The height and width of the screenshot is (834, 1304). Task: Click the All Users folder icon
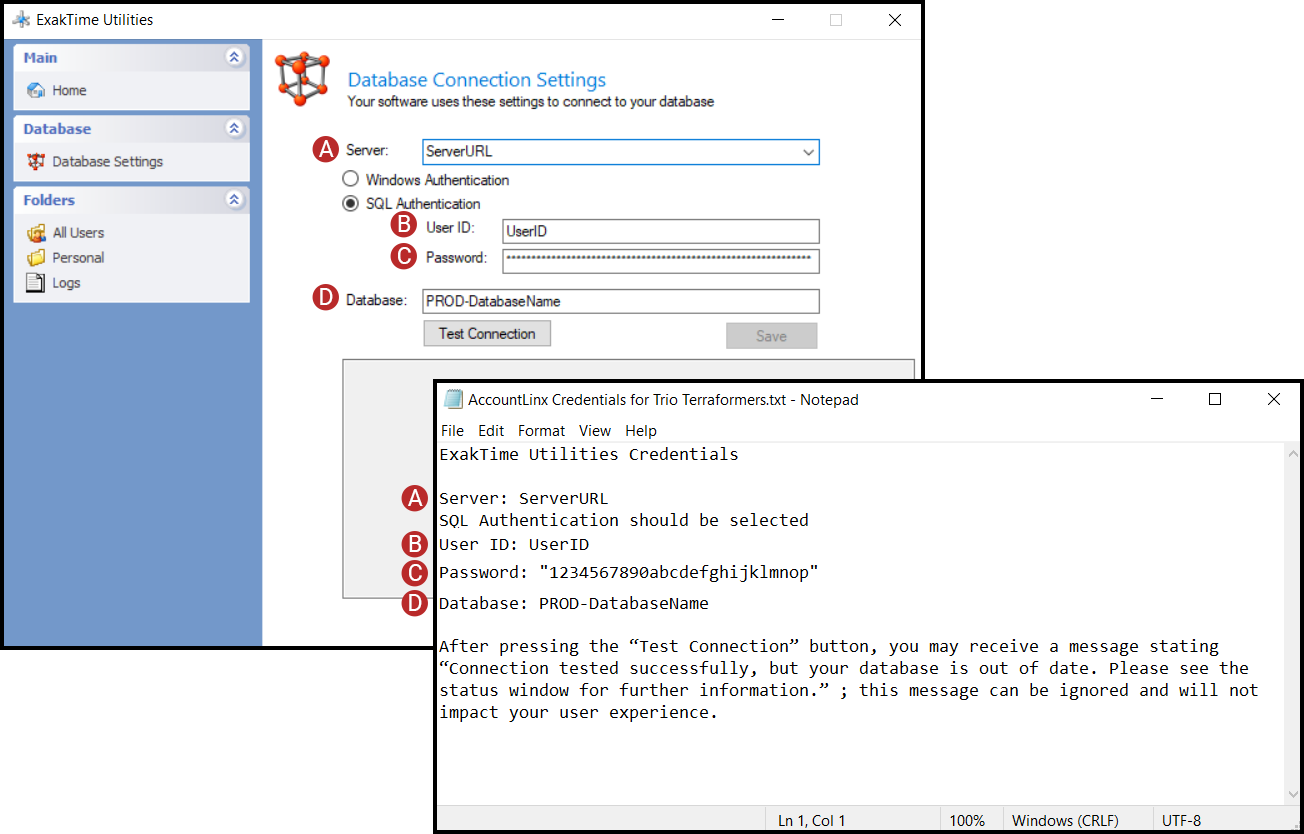36,233
